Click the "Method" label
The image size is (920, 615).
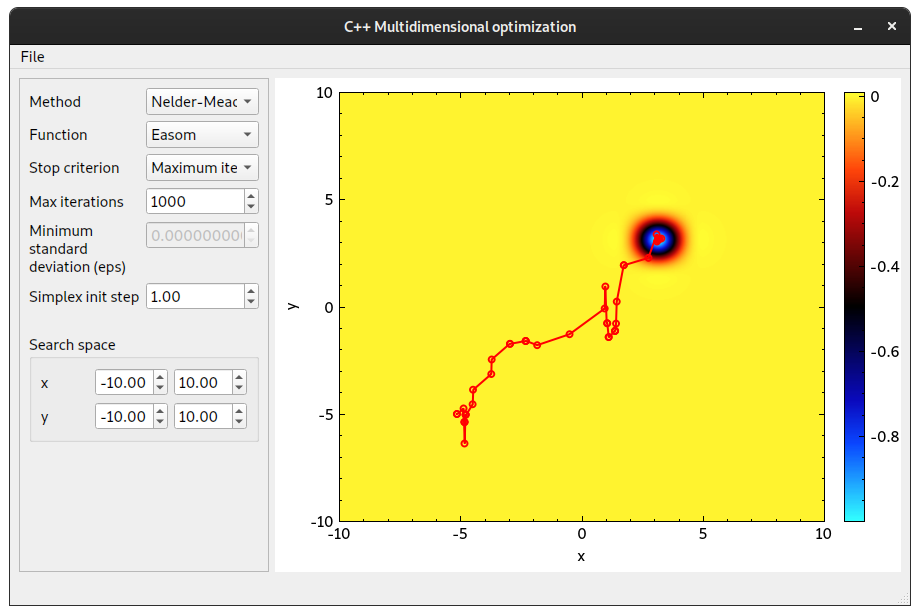[x=55, y=102]
